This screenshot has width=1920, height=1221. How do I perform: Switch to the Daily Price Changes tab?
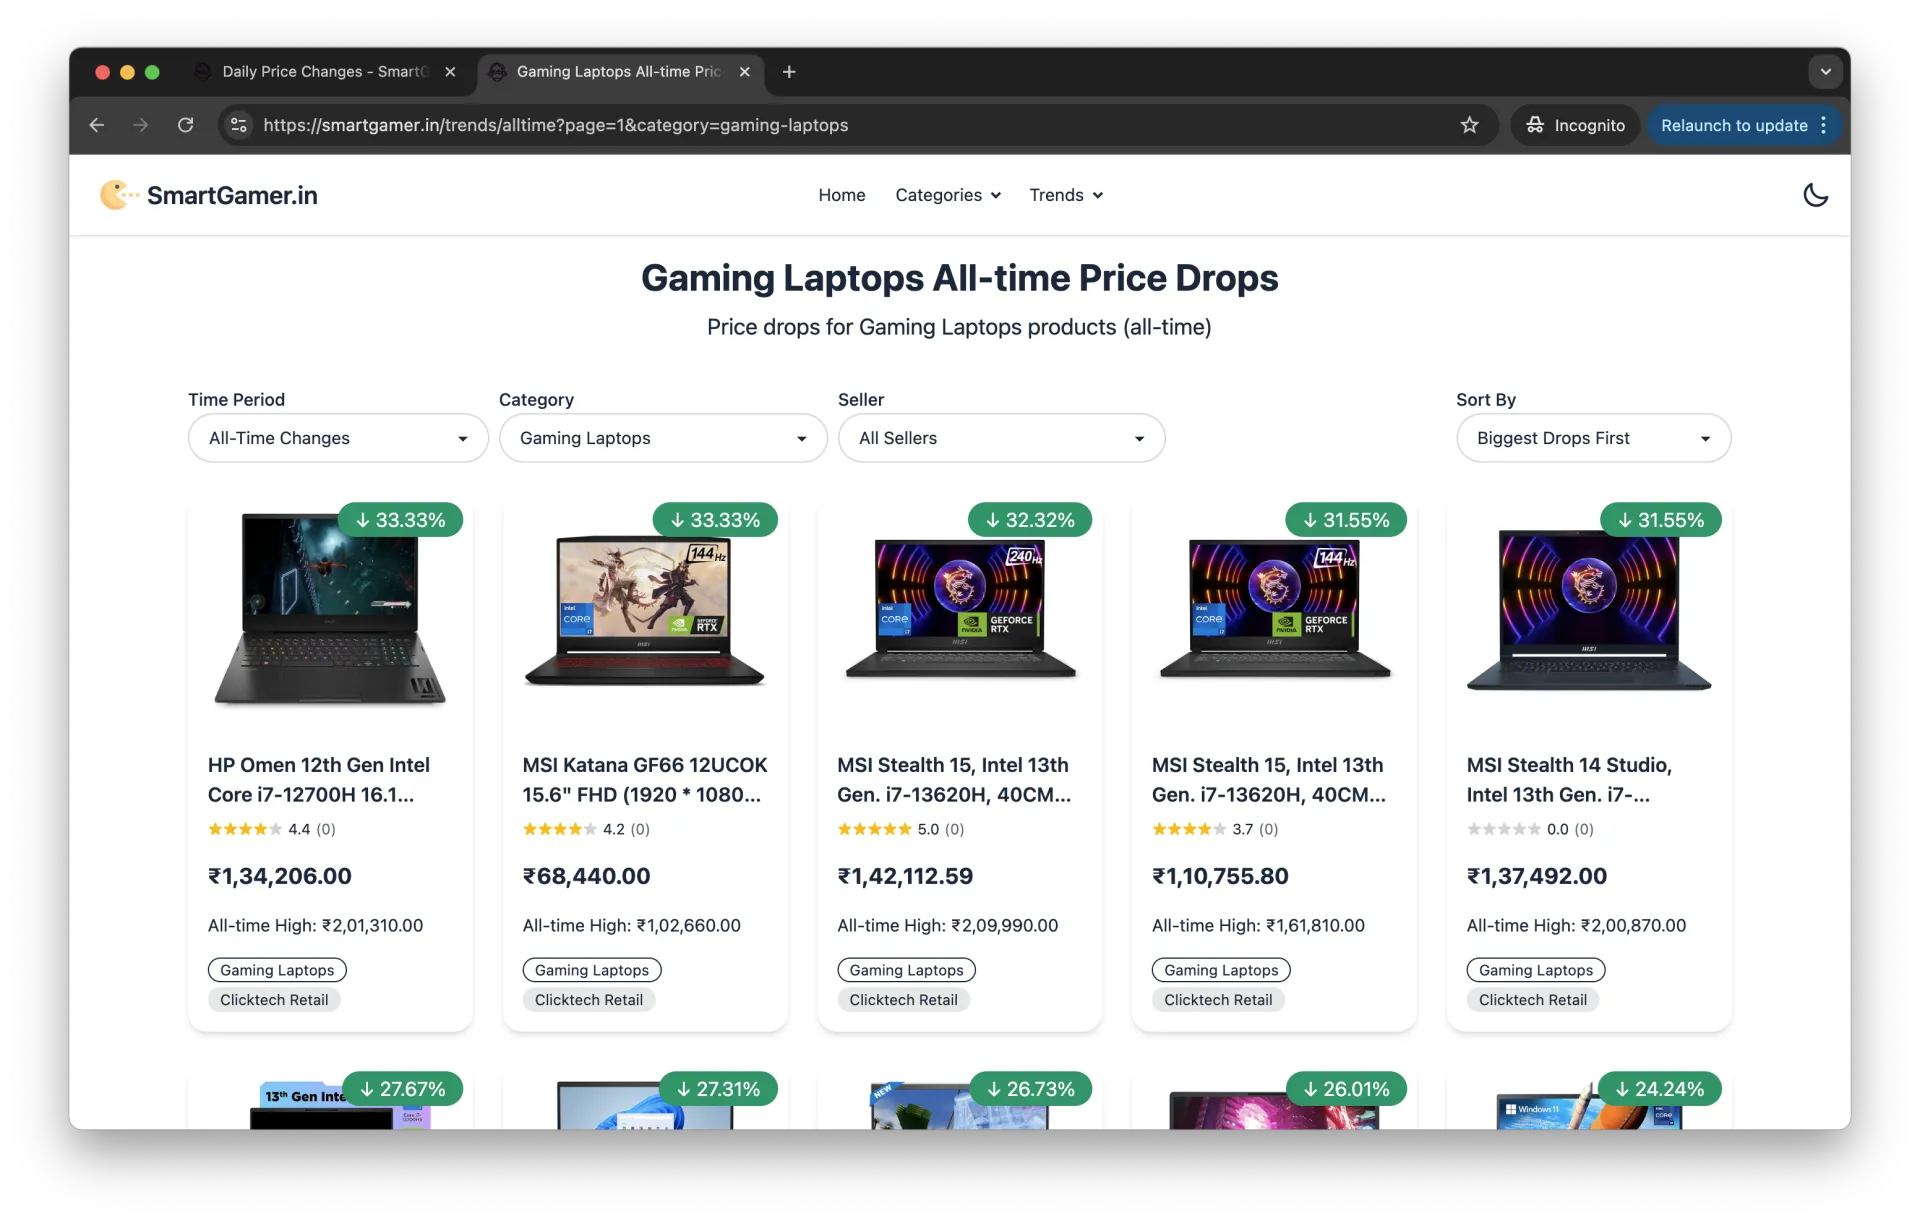coord(325,72)
